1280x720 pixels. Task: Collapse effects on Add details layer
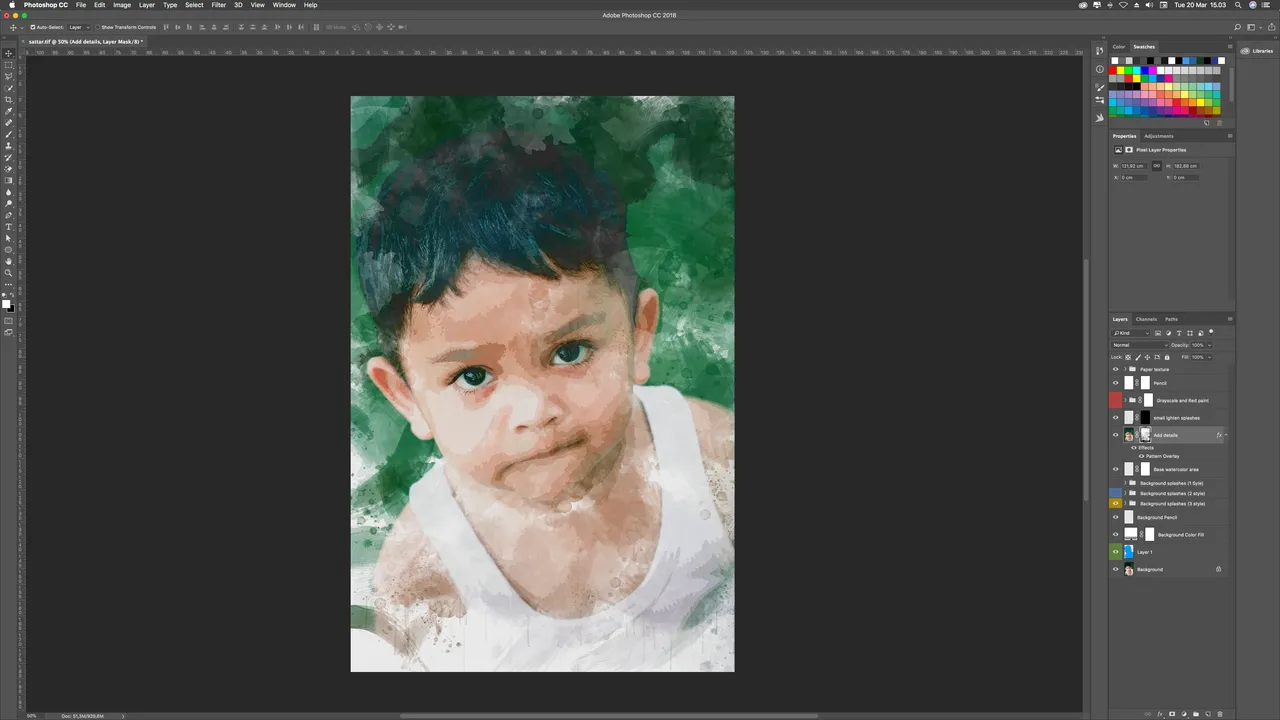(1226, 435)
